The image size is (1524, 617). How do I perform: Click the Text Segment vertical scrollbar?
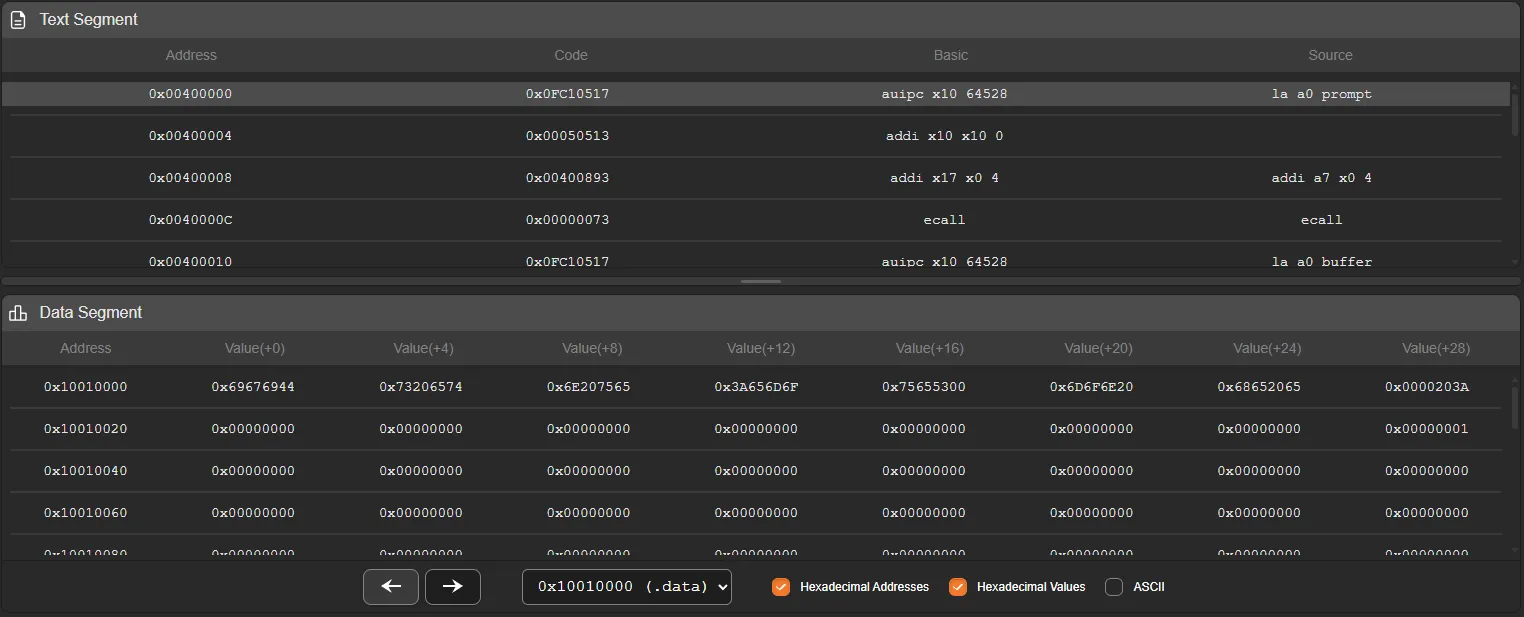[x=1514, y=110]
